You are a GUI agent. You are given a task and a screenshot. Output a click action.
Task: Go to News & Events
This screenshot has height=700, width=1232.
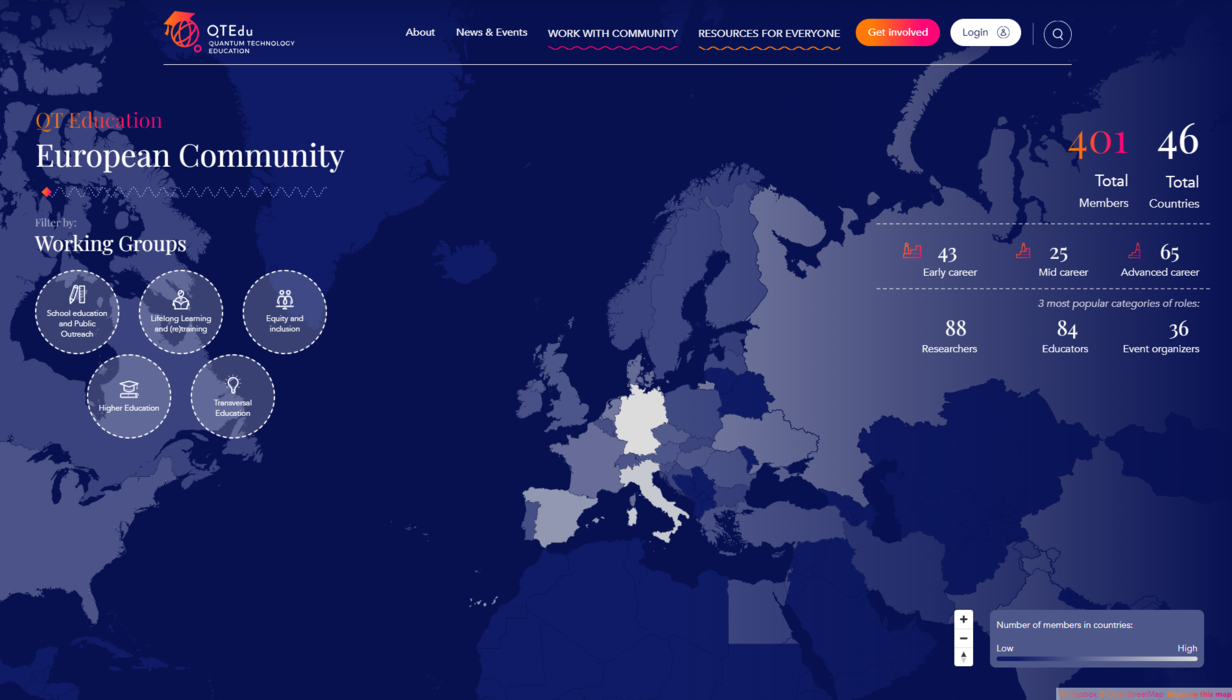(491, 32)
